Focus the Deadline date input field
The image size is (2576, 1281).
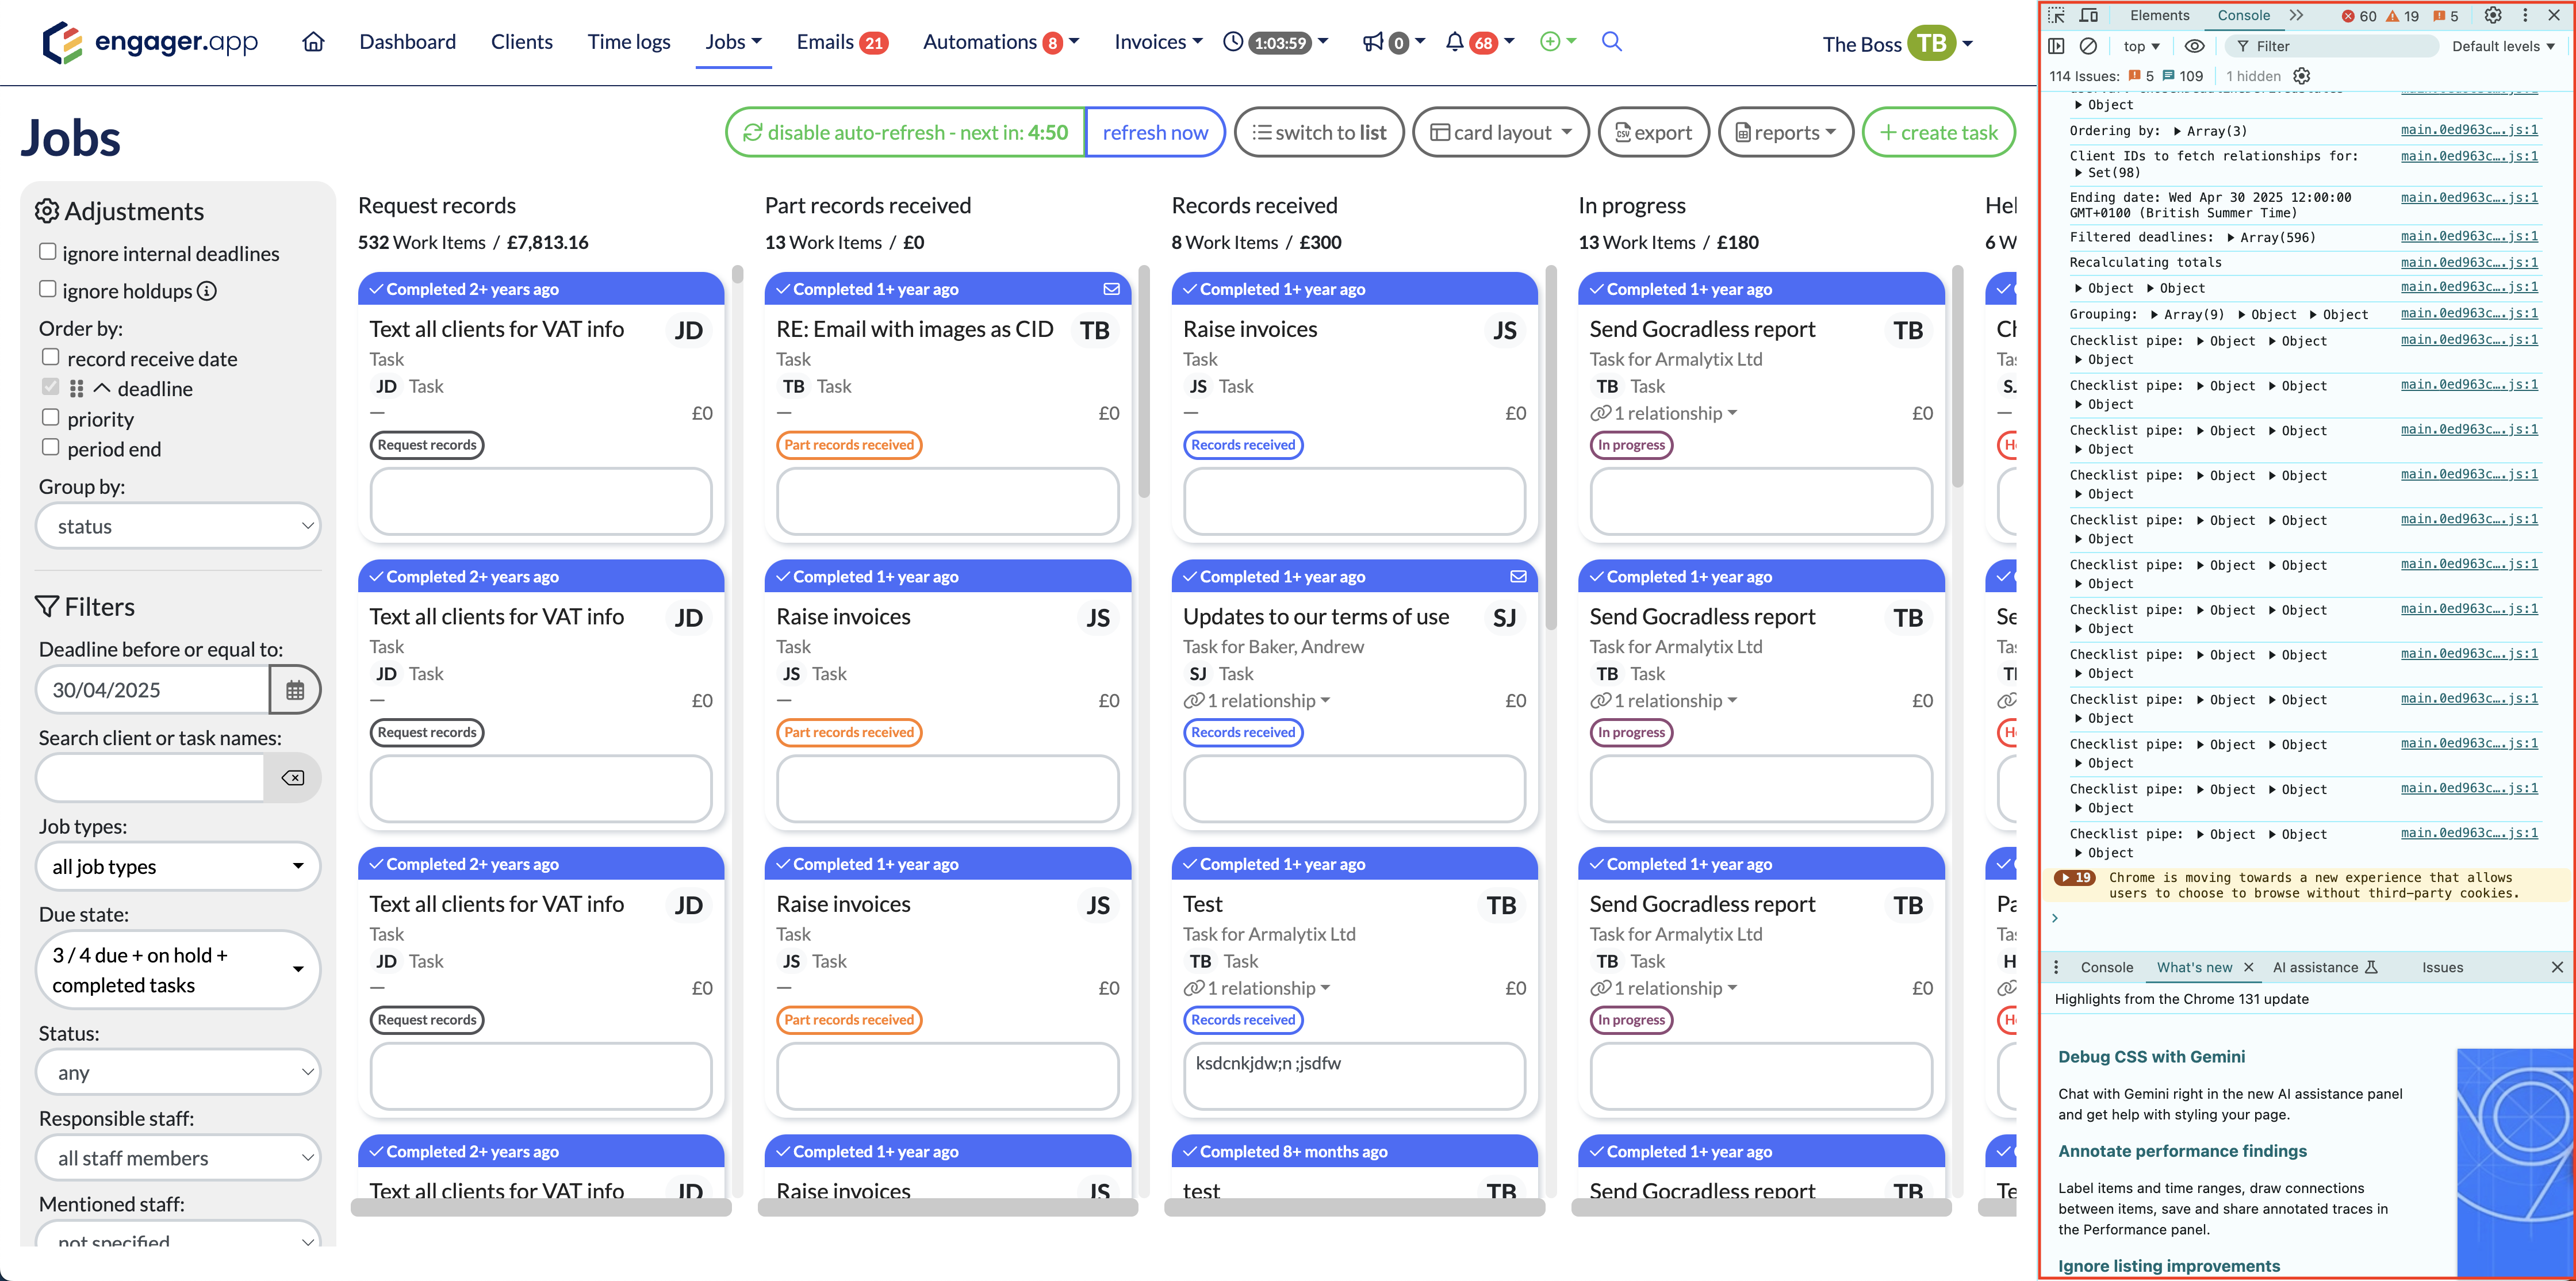[152, 690]
